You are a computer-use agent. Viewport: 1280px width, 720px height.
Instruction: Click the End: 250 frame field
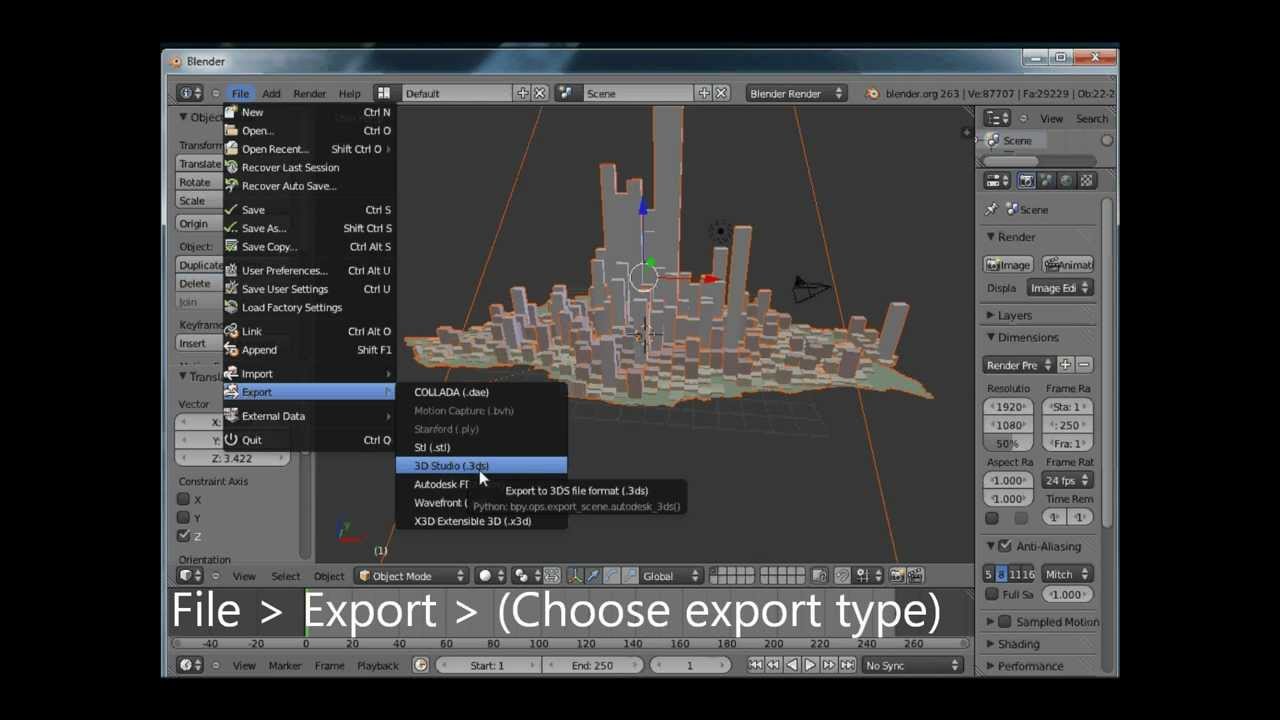tap(592, 665)
